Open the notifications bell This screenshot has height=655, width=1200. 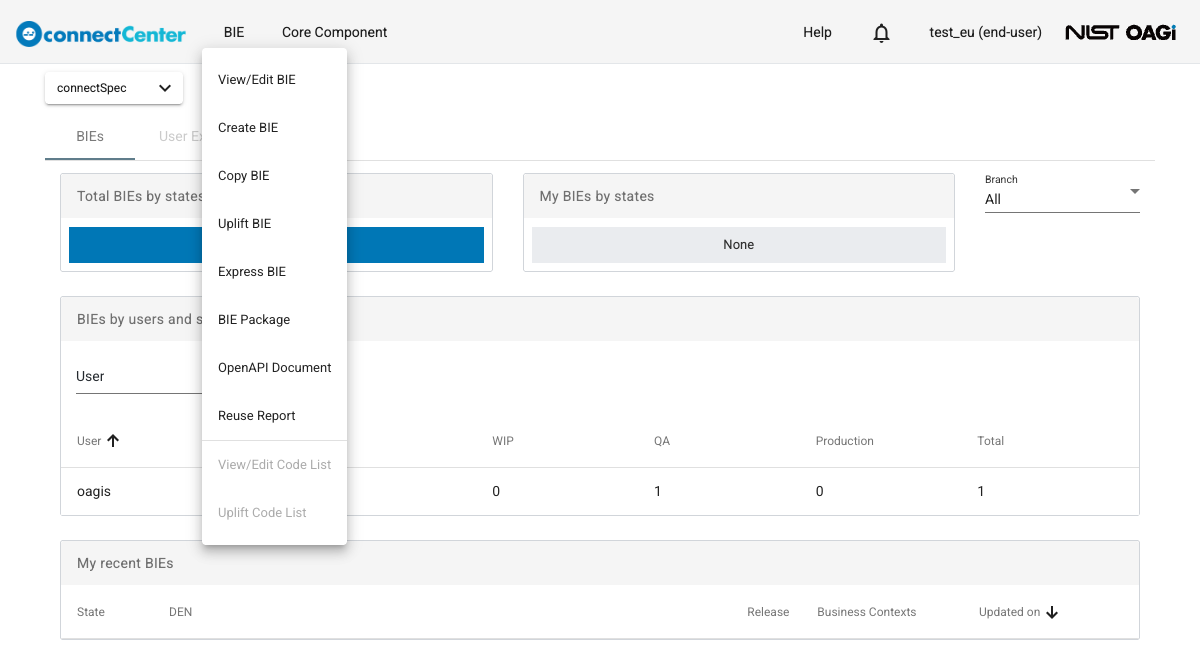(881, 33)
